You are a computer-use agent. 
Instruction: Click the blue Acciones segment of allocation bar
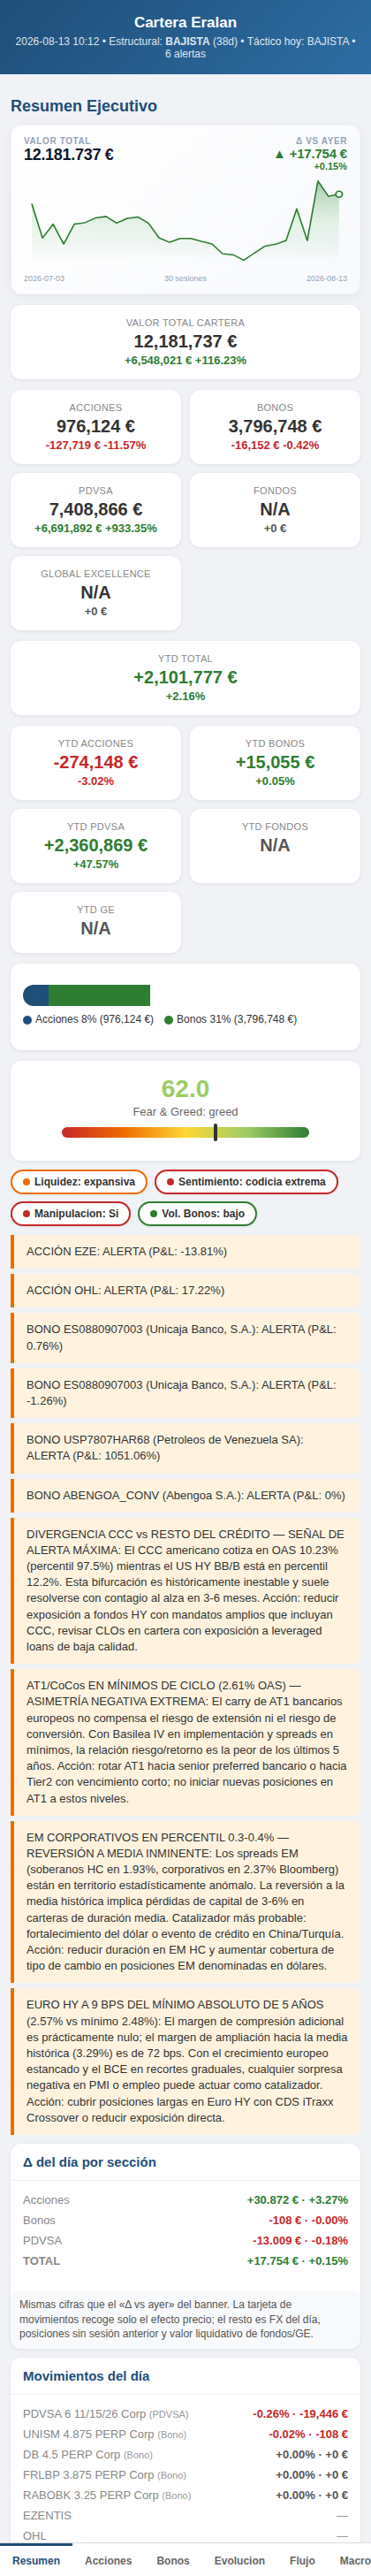pyautogui.click(x=36, y=995)
